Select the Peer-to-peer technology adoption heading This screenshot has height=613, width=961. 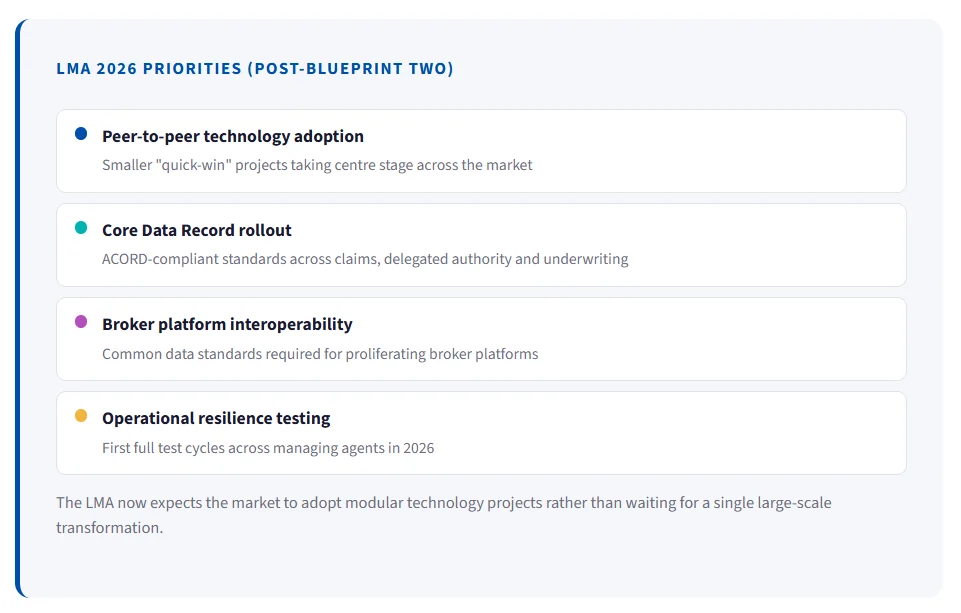pos(233,136)
